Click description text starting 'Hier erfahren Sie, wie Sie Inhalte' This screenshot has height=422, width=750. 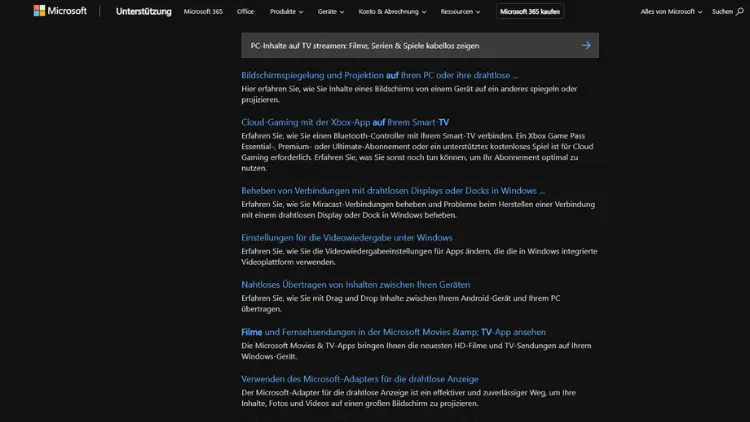409,94
